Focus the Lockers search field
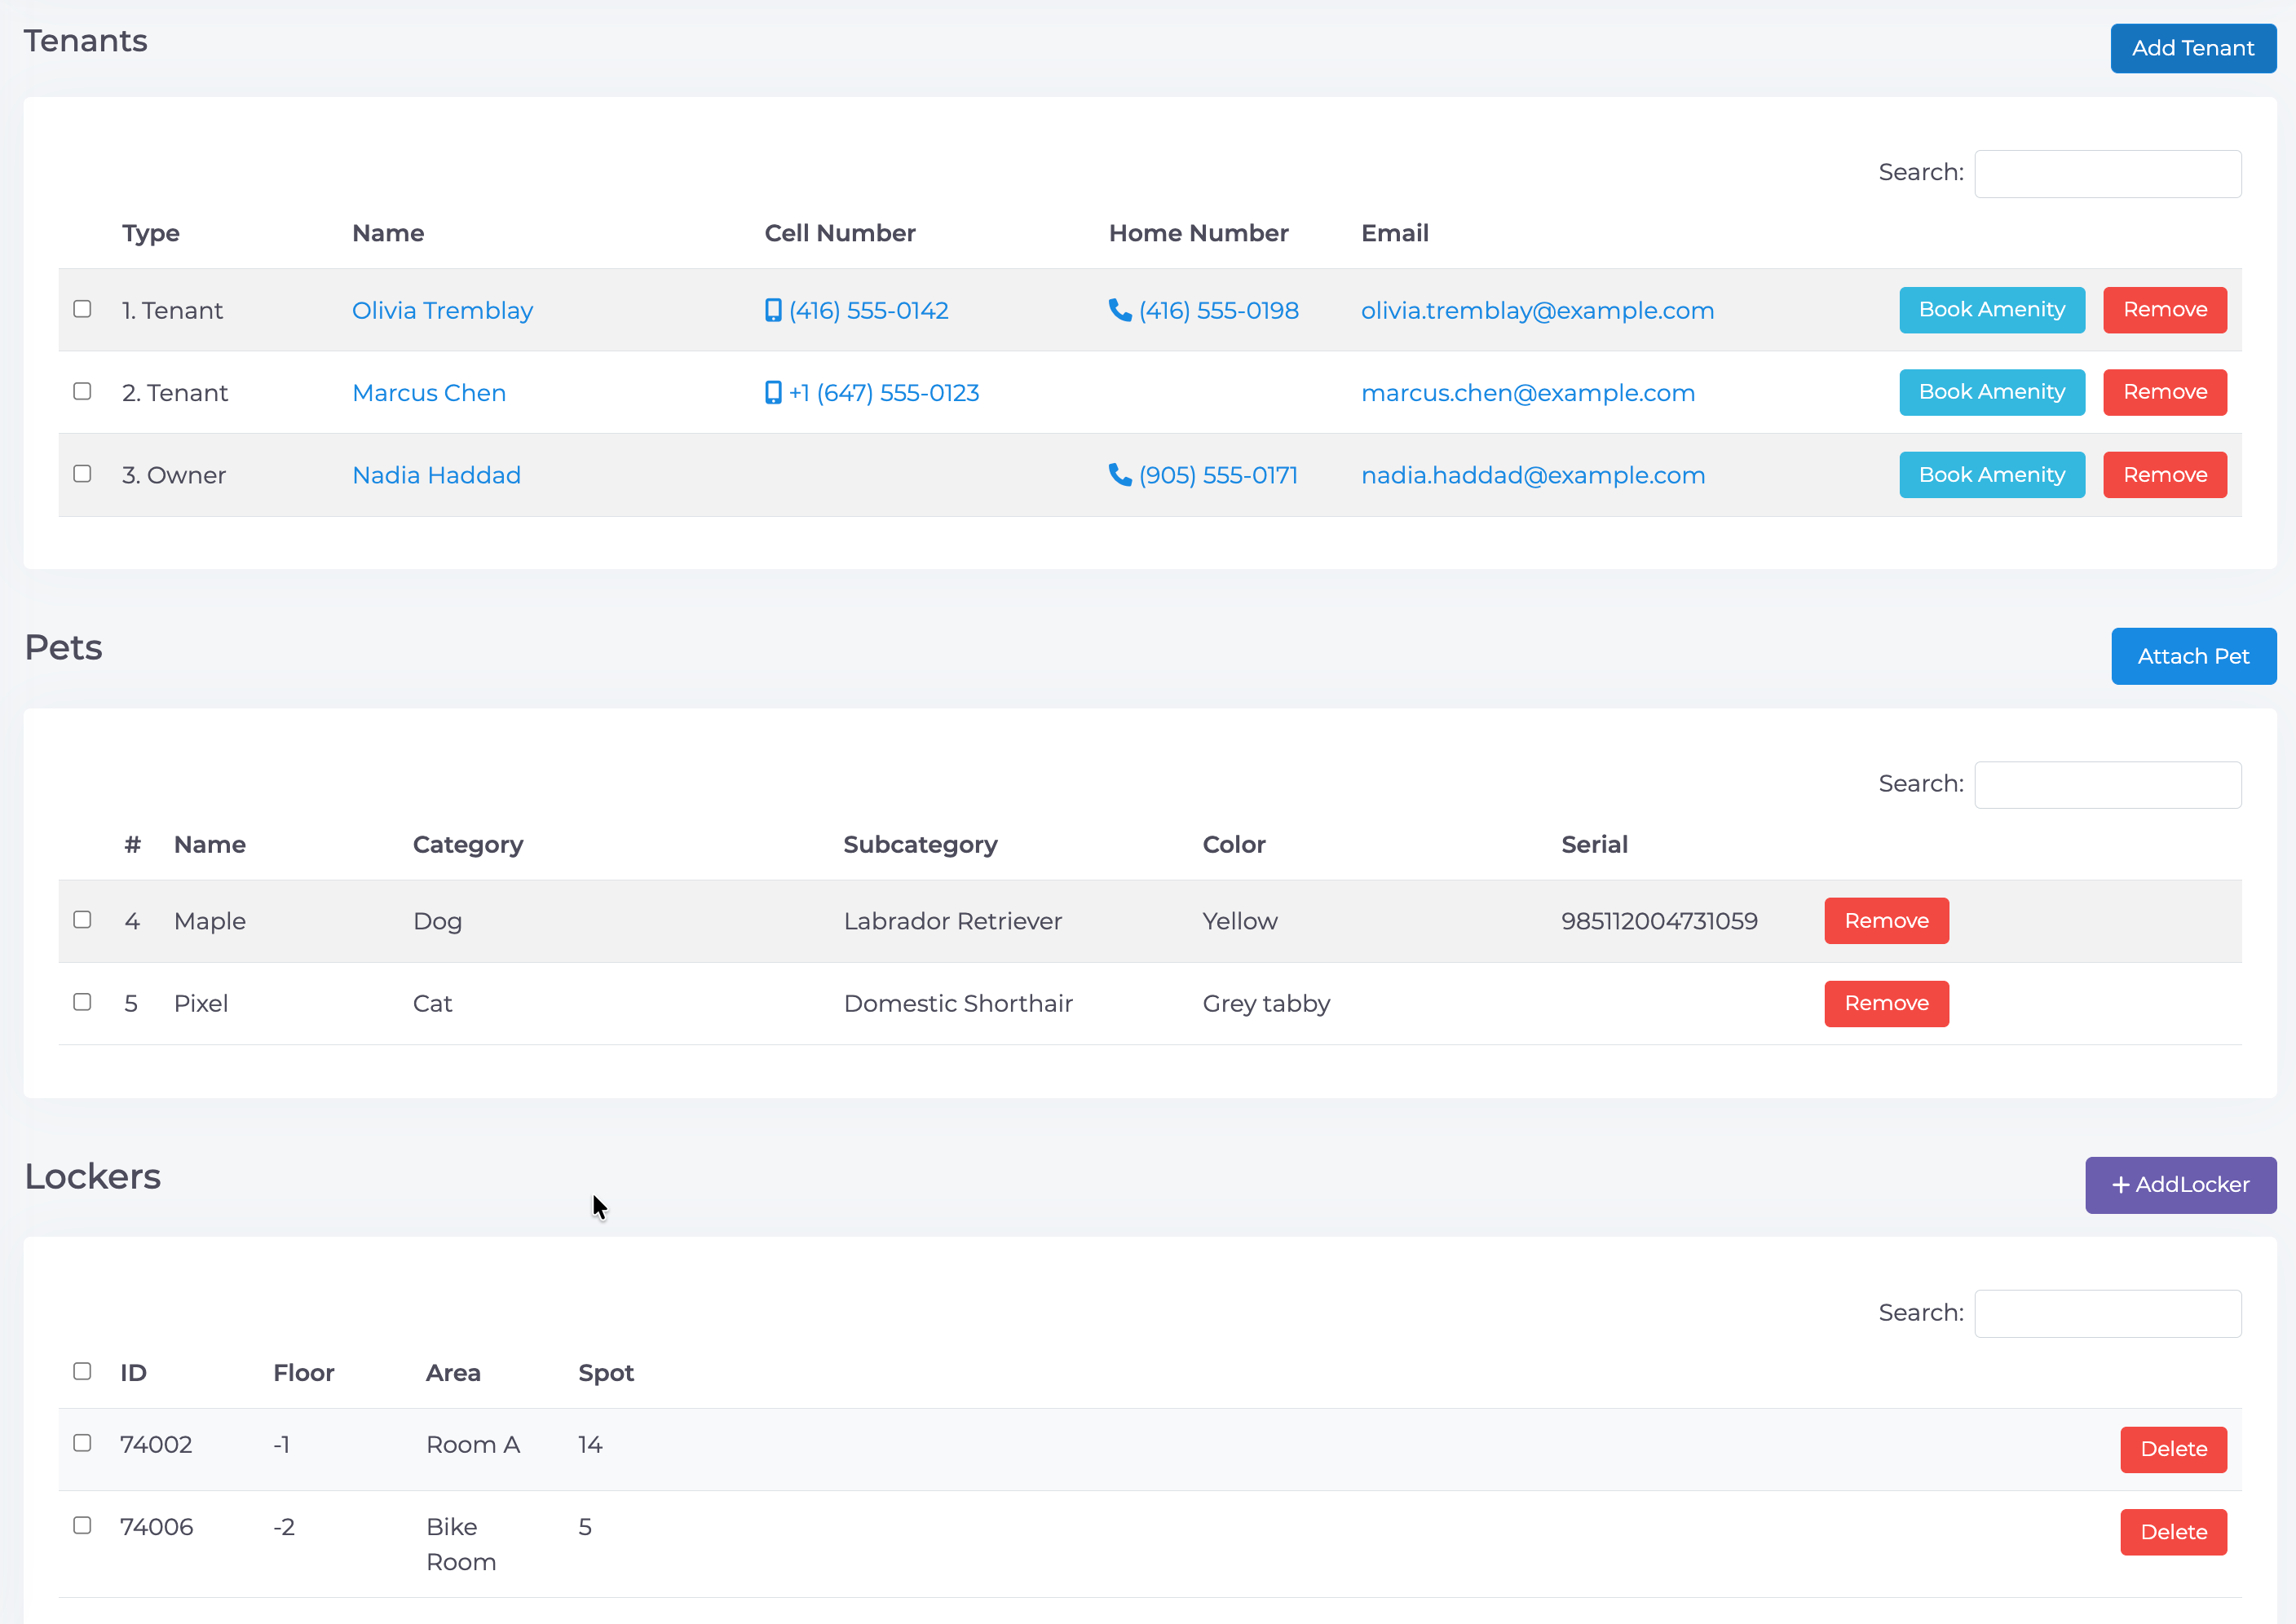The image size is (2296, 1624). [2108, 1314]
